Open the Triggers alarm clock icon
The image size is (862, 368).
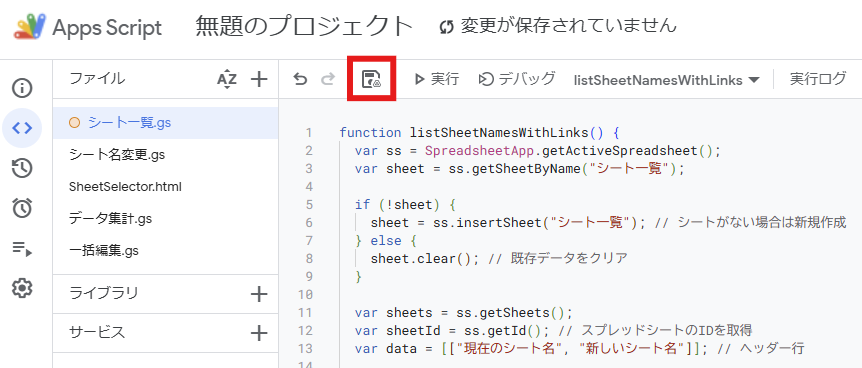tap(22, 208)
